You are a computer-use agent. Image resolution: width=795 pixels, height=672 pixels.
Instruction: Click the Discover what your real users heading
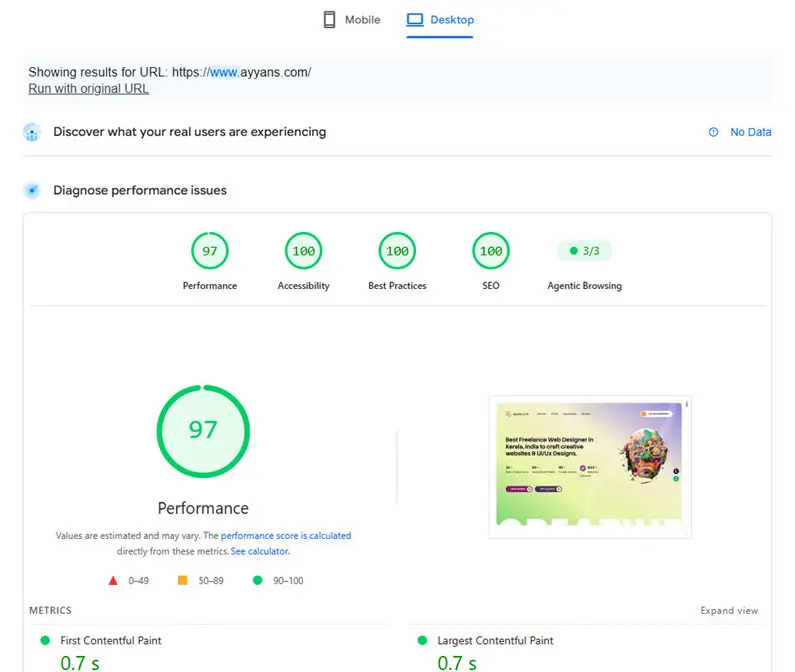click(x=190, y=132)
